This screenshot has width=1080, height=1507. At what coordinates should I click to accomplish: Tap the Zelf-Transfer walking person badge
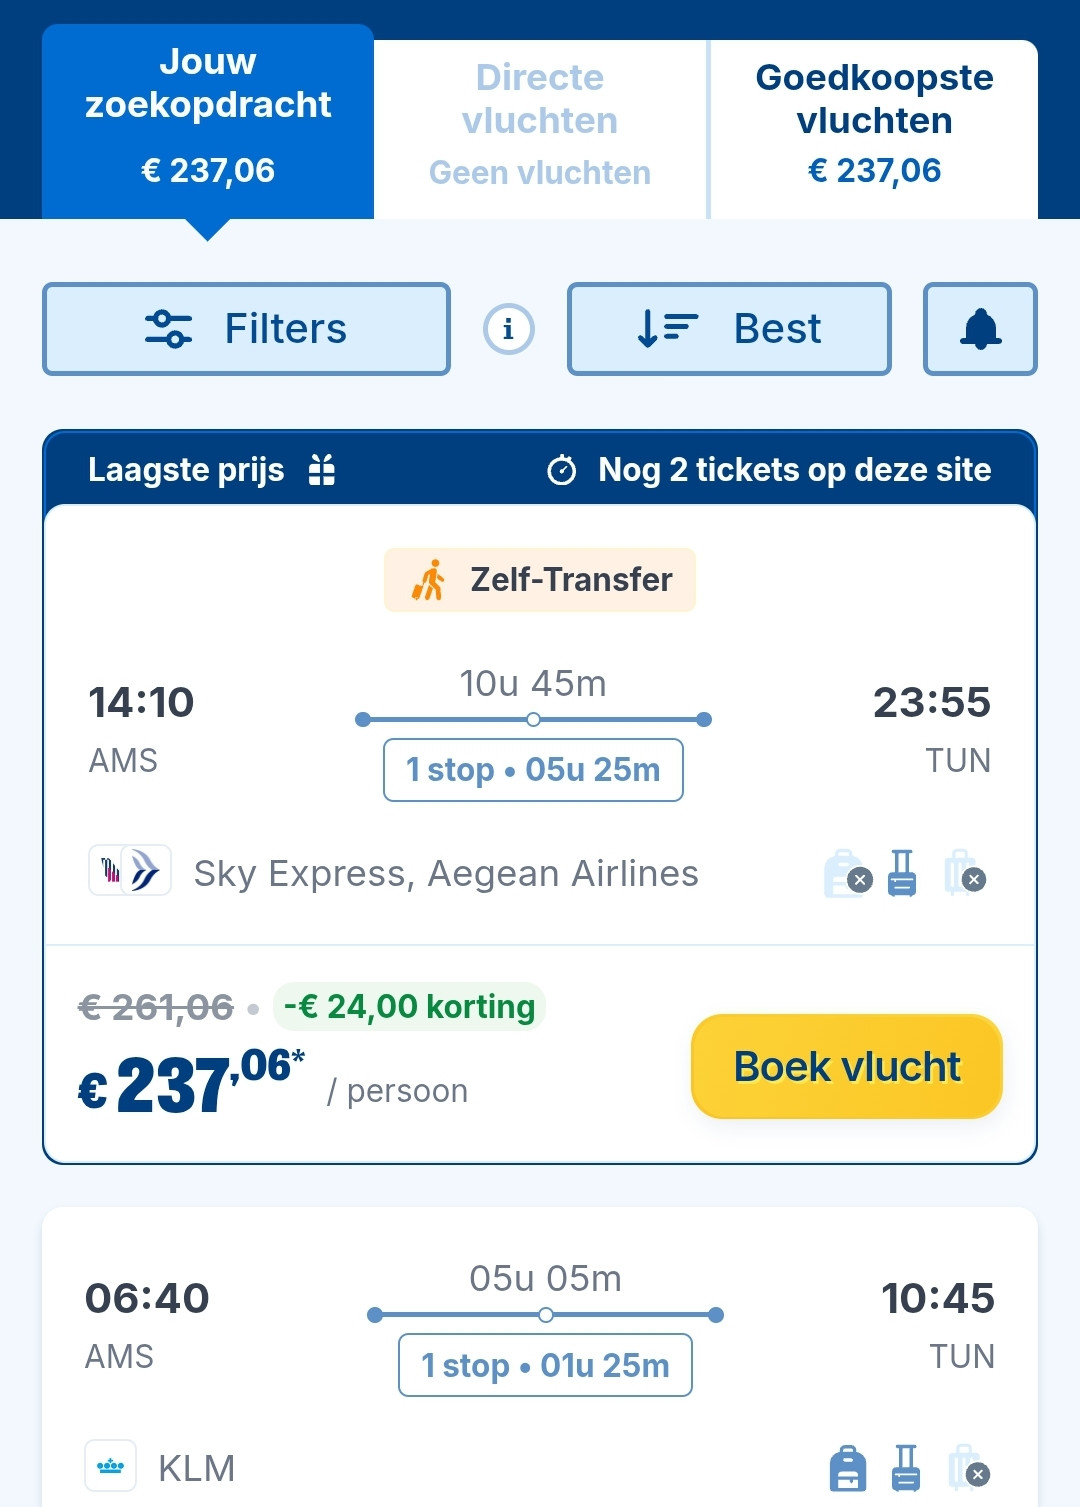[540, 580]
